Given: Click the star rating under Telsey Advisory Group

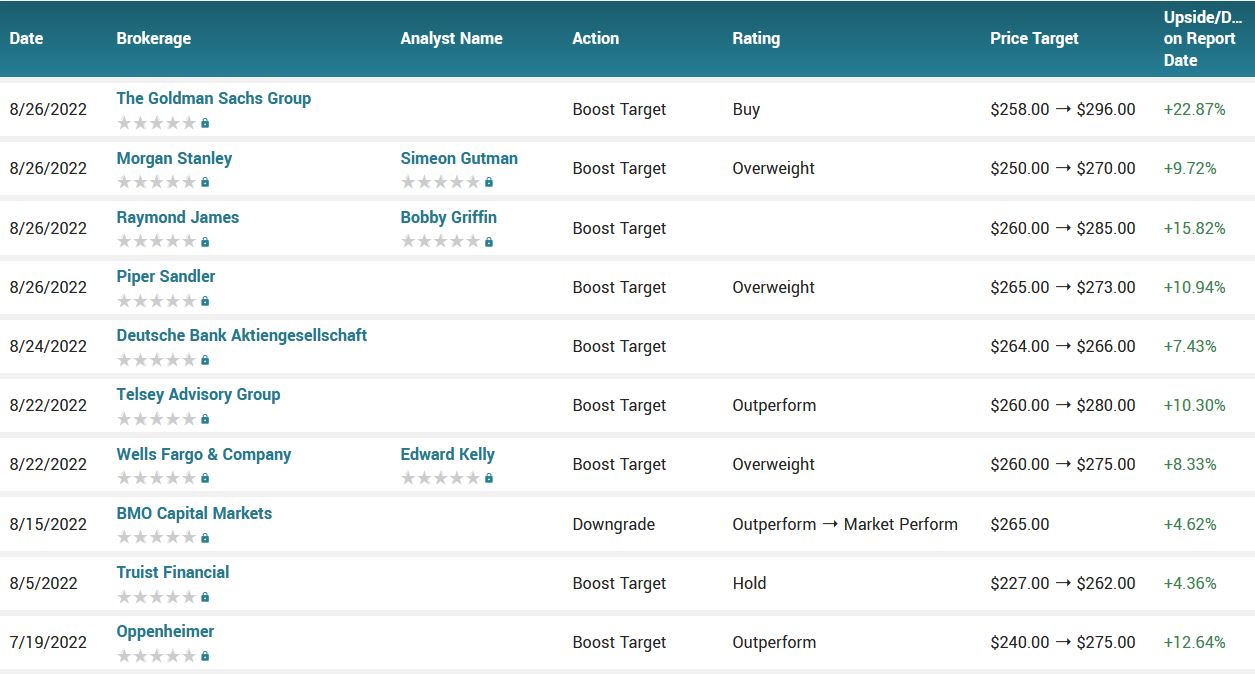Looking at the screenshot, I should point(157,418).
